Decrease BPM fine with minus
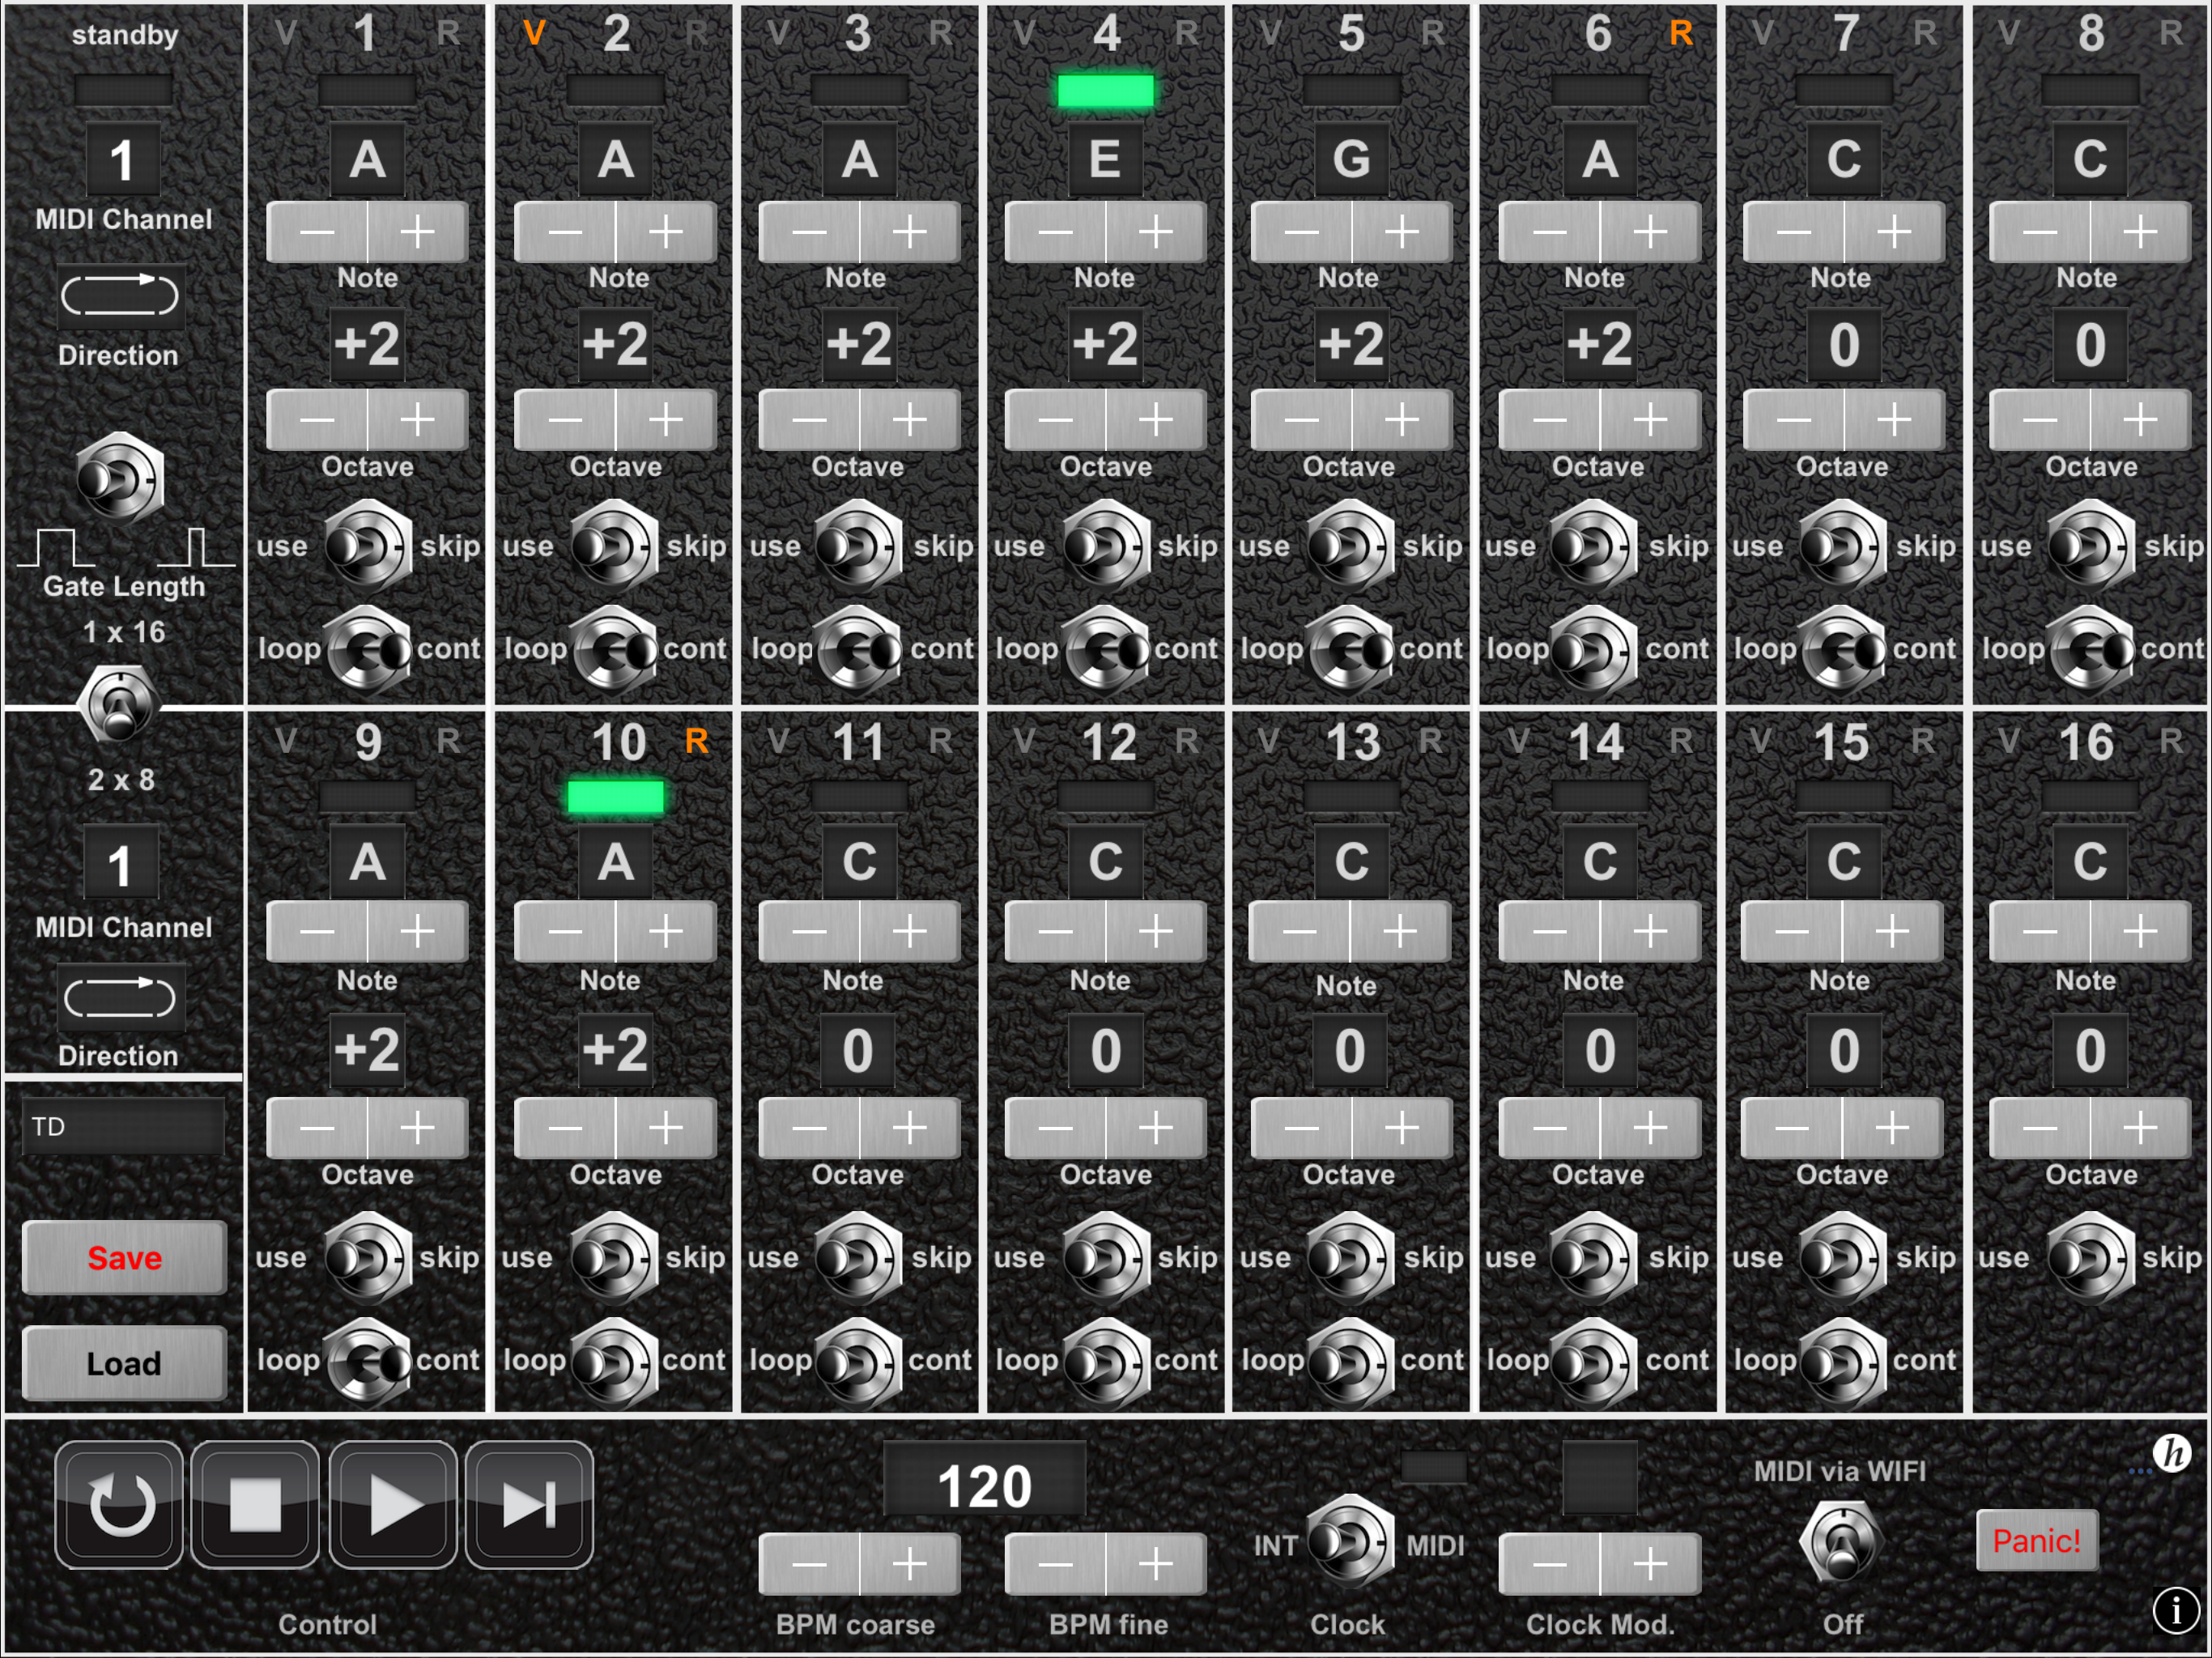Image resolution: width=2212 pixels, height=1658 pixels. (1055, 1564)
